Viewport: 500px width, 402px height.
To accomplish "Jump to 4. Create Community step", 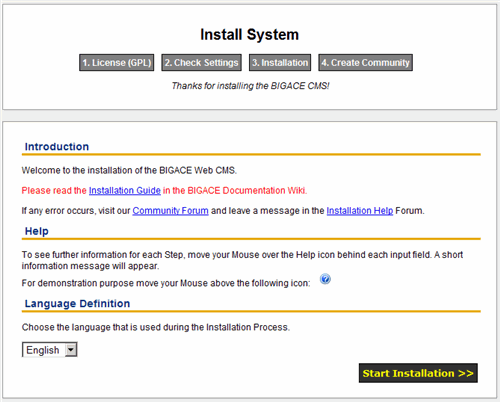I will coord(365,63).
